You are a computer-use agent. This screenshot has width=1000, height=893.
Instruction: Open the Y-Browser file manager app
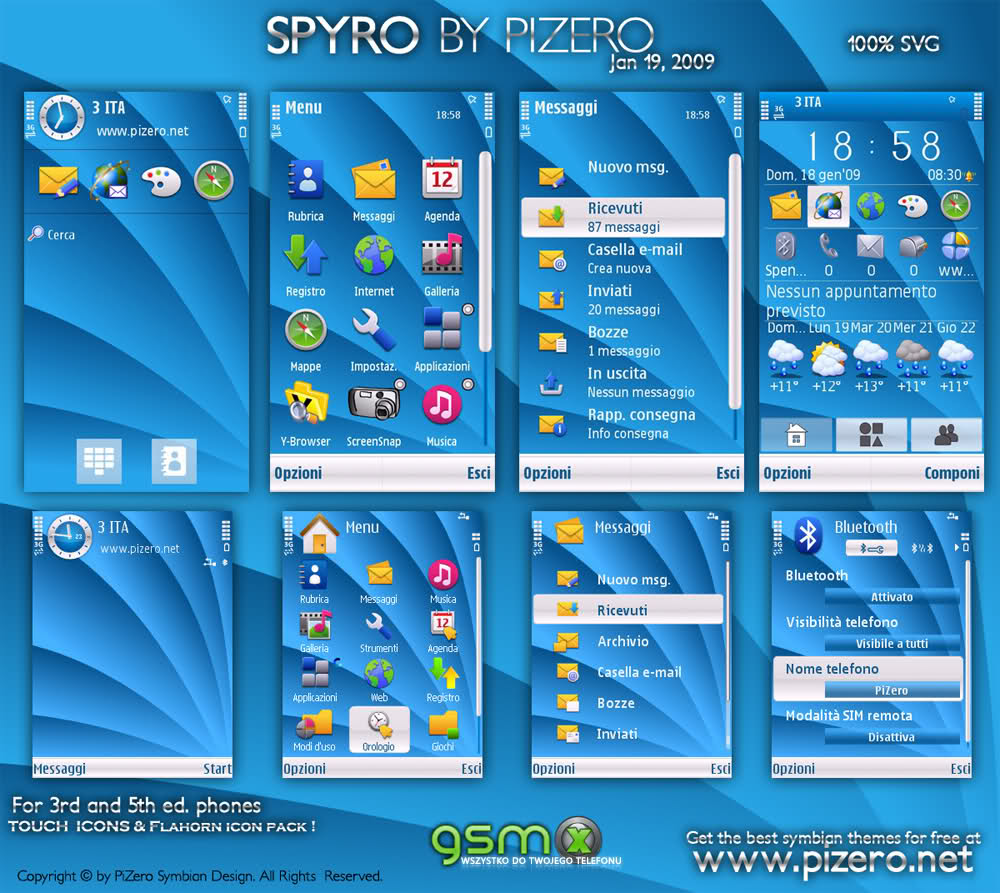coord(305,403)
